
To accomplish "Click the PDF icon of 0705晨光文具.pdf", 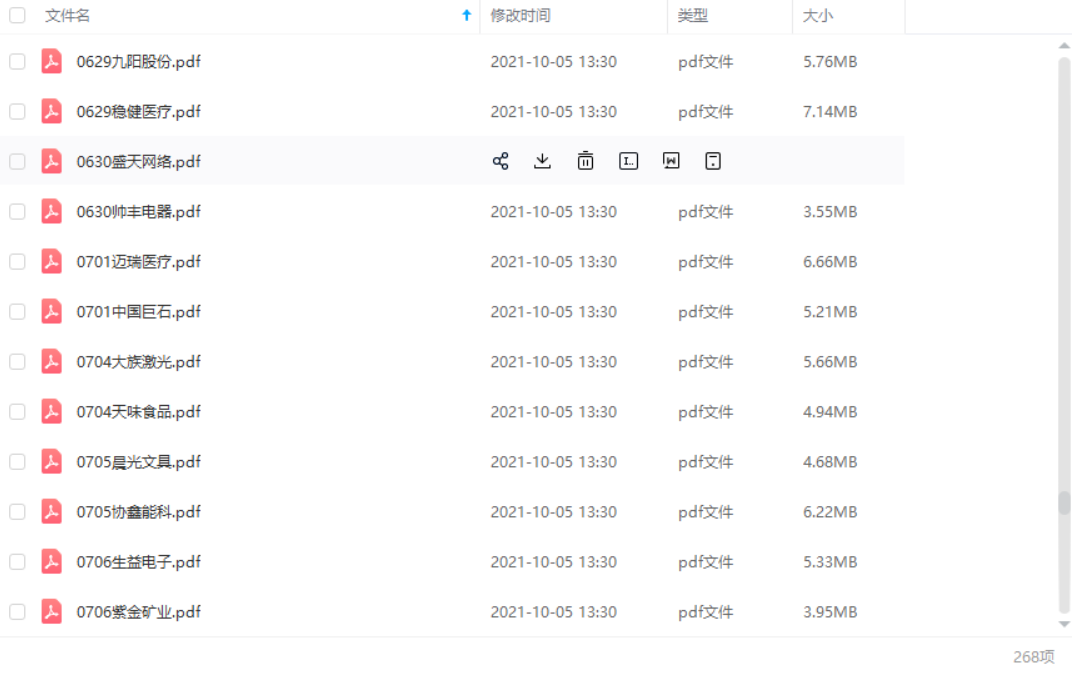I will coord(51,462).
